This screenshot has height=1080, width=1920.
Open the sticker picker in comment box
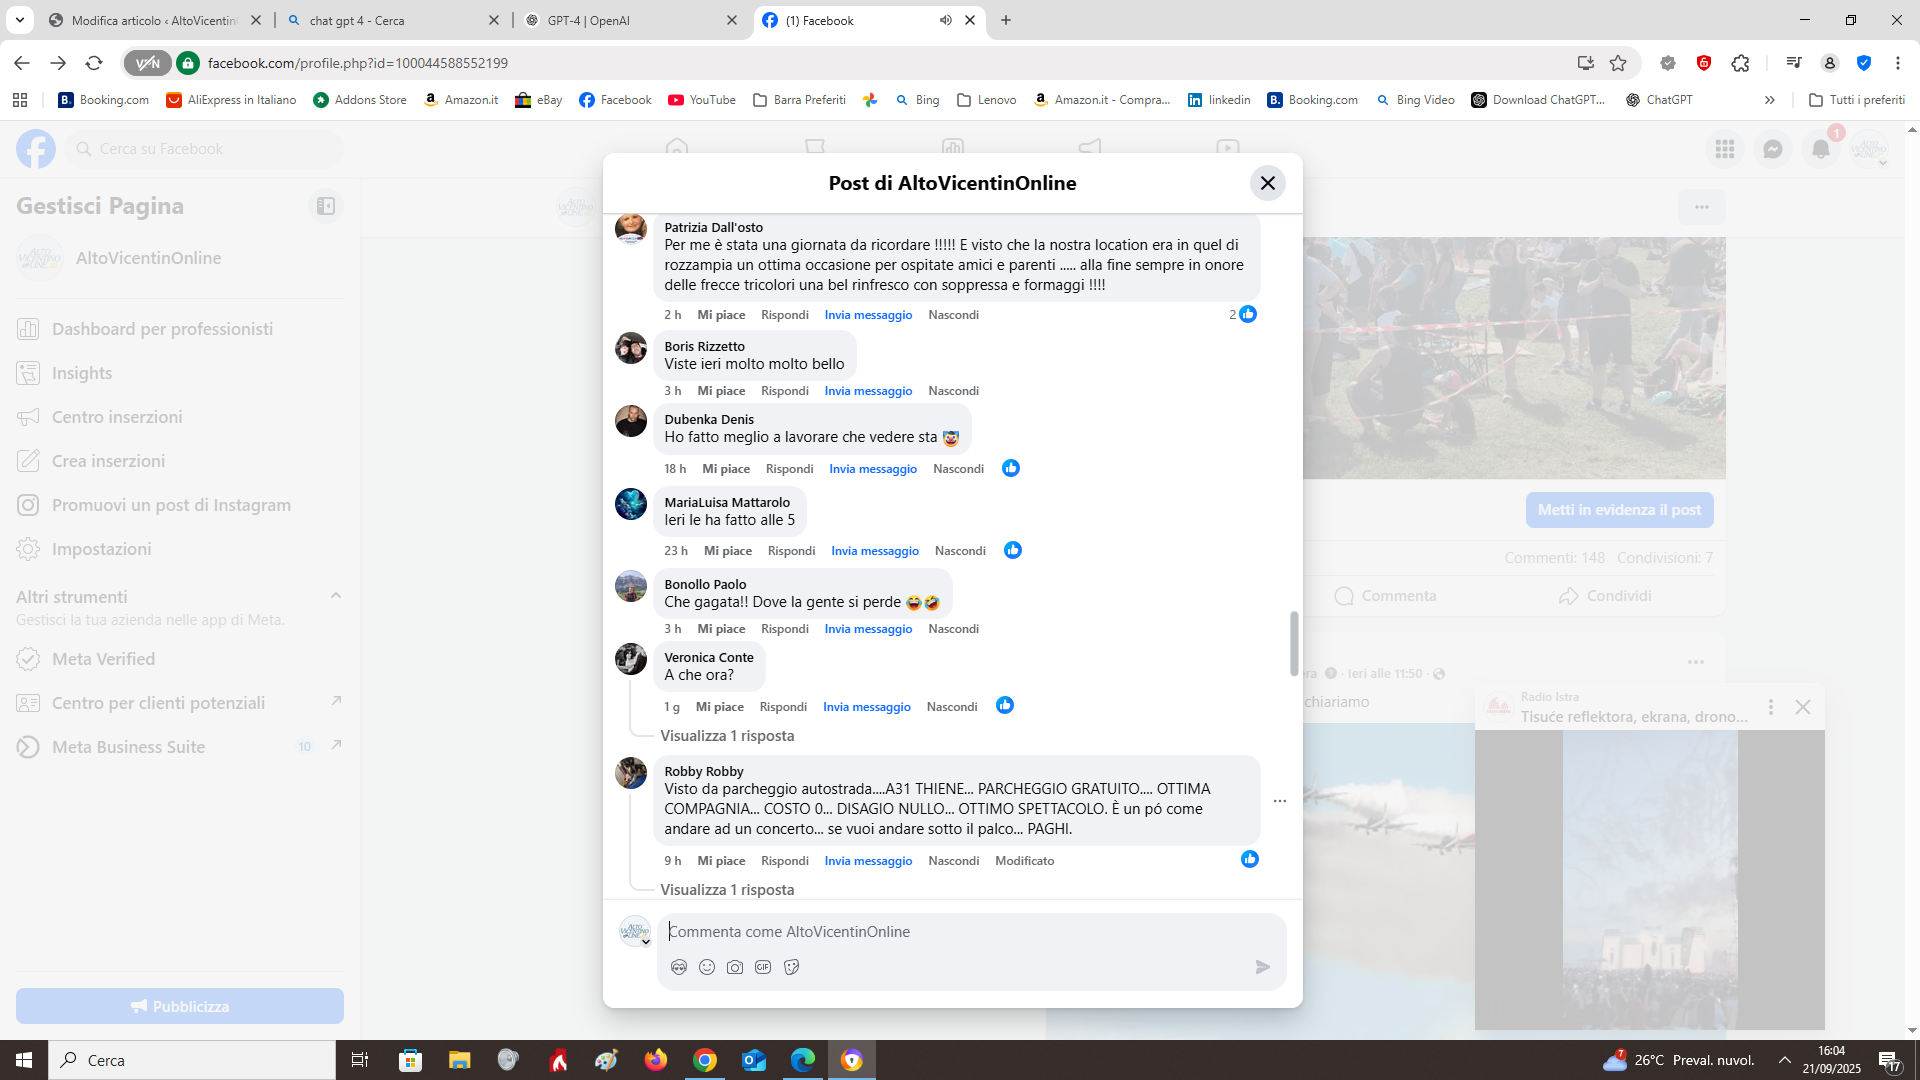click(792, 967)
